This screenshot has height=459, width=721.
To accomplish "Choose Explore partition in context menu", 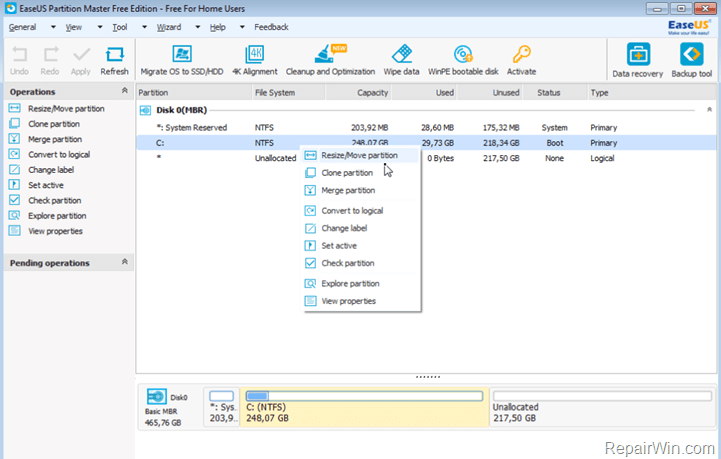I will [361, 283].
